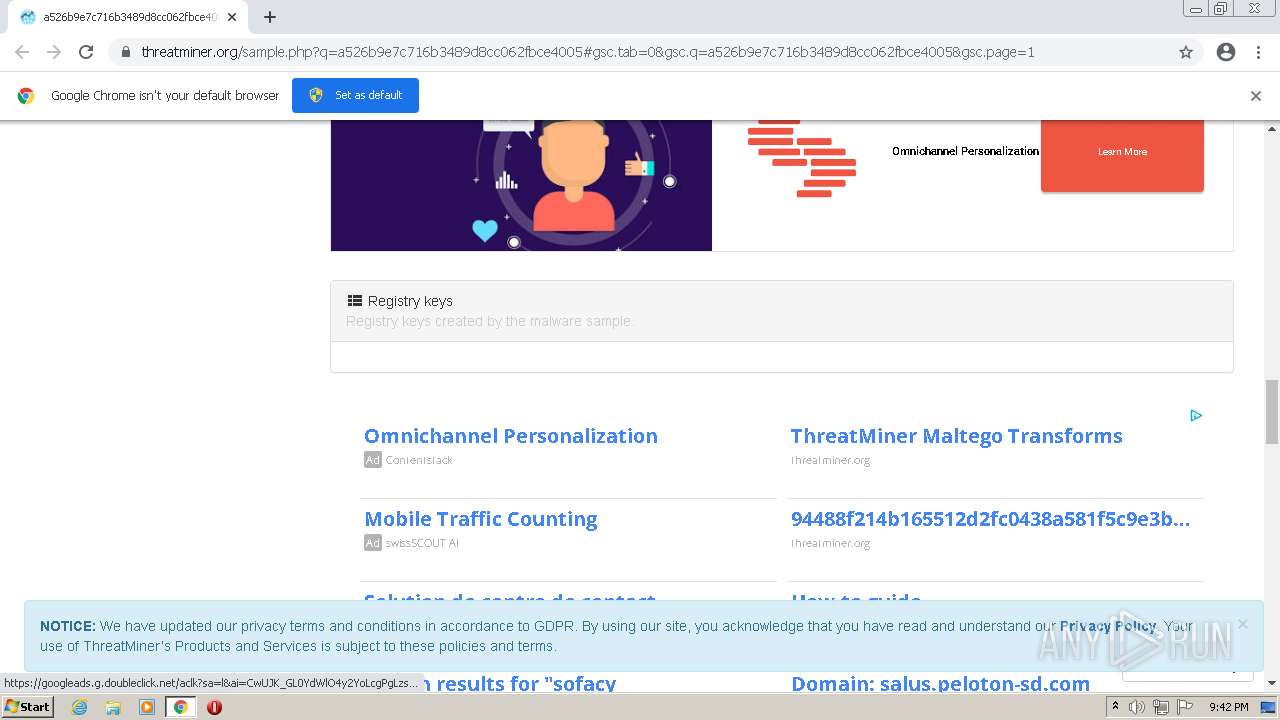Image resolution: width=1280 pixels, height=720 pixels.
Task: Select the Chrome taskbar icon
Action: [180, 707]
